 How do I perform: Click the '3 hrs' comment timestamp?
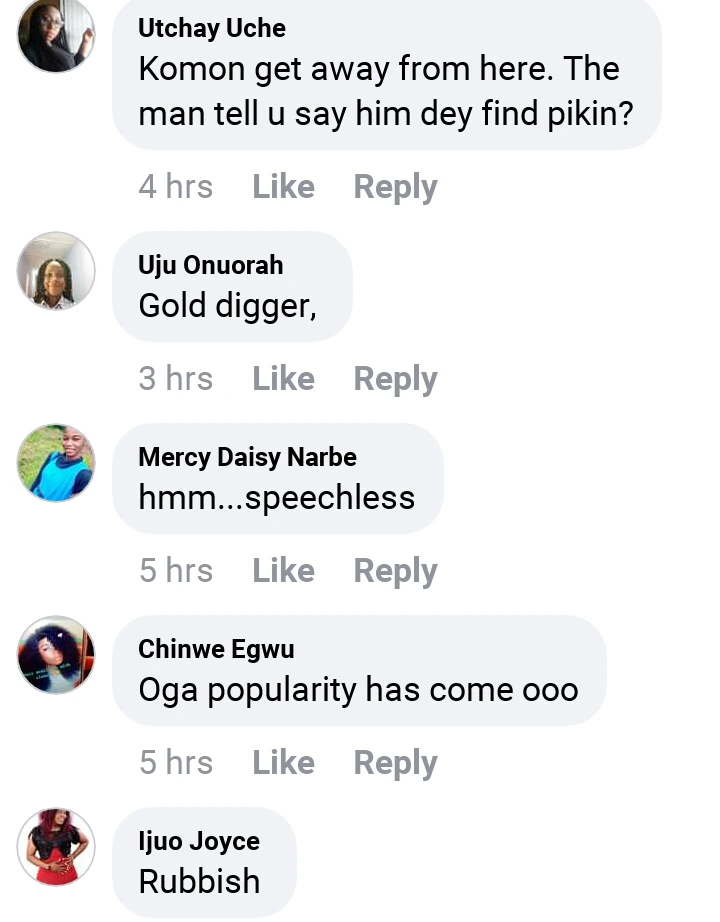[x=176, y=379]
